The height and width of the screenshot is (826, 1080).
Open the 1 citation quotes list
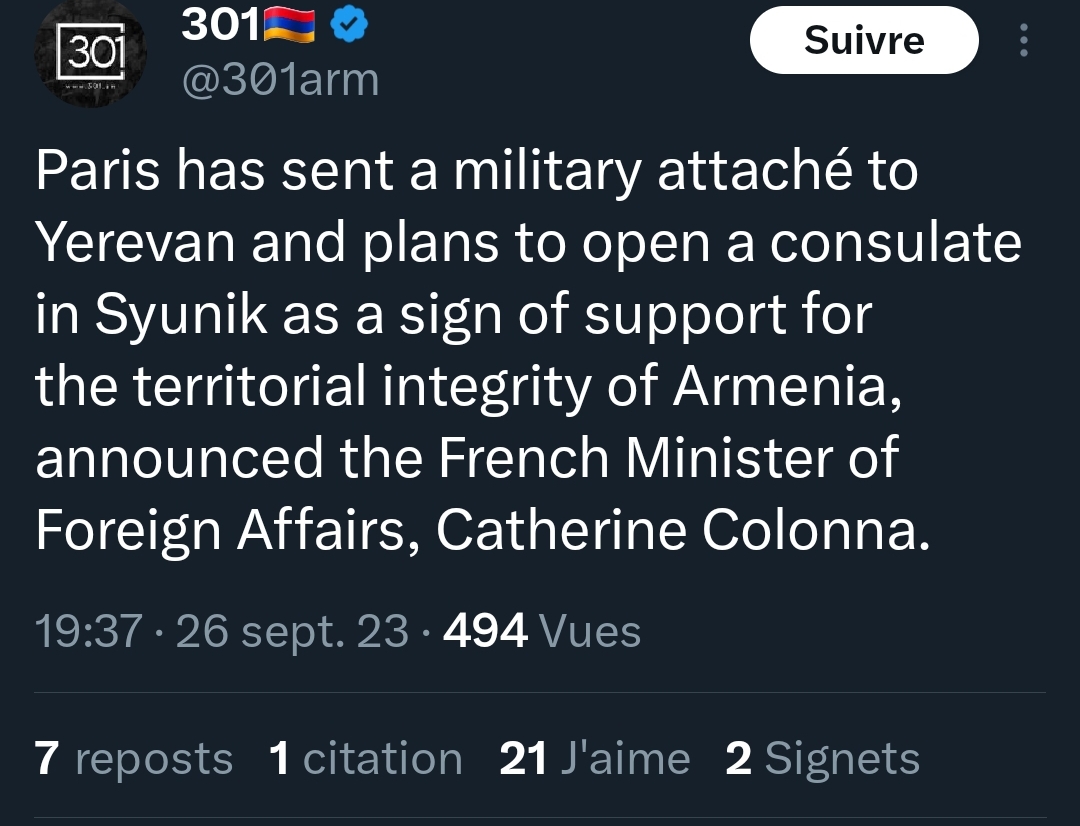365,759
